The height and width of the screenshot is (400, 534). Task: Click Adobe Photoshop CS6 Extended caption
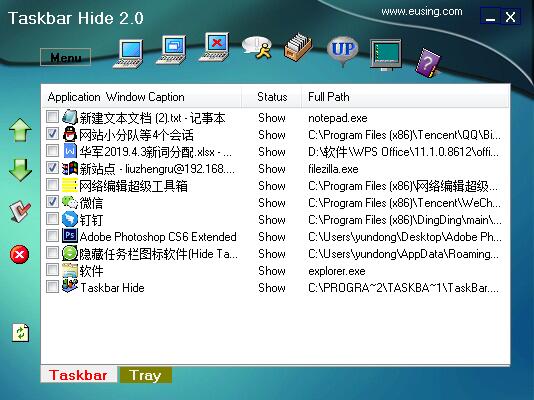158,237
